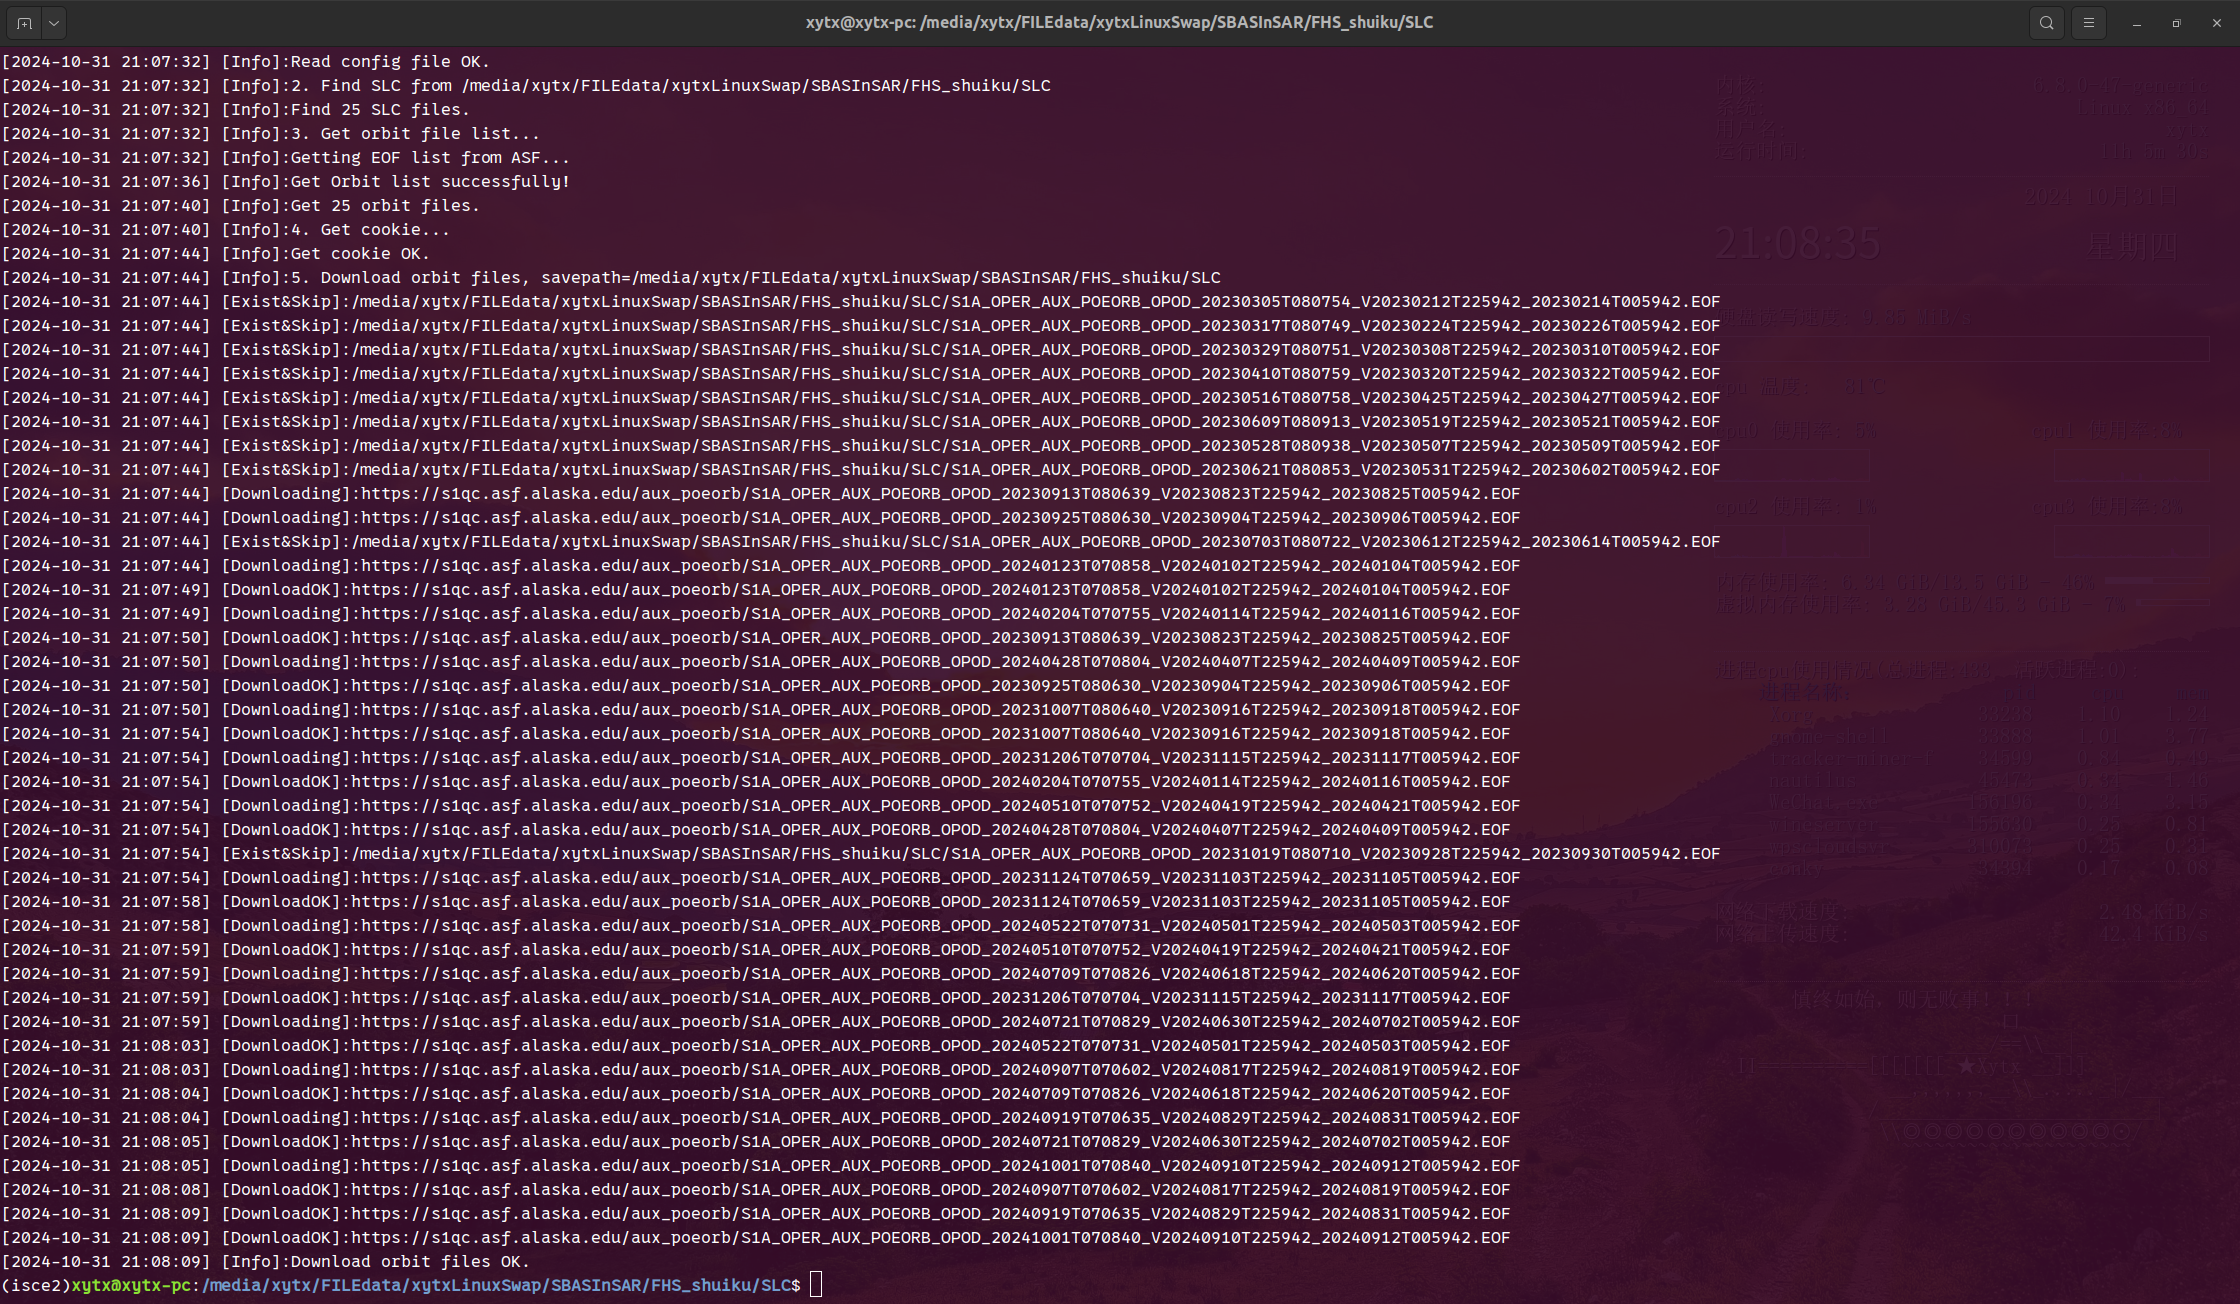The height and width of the screenshot is (1304, 2240).
Task: Open Downloading URL for 20241001T070840 EOF
Action: click(941, 1166)
